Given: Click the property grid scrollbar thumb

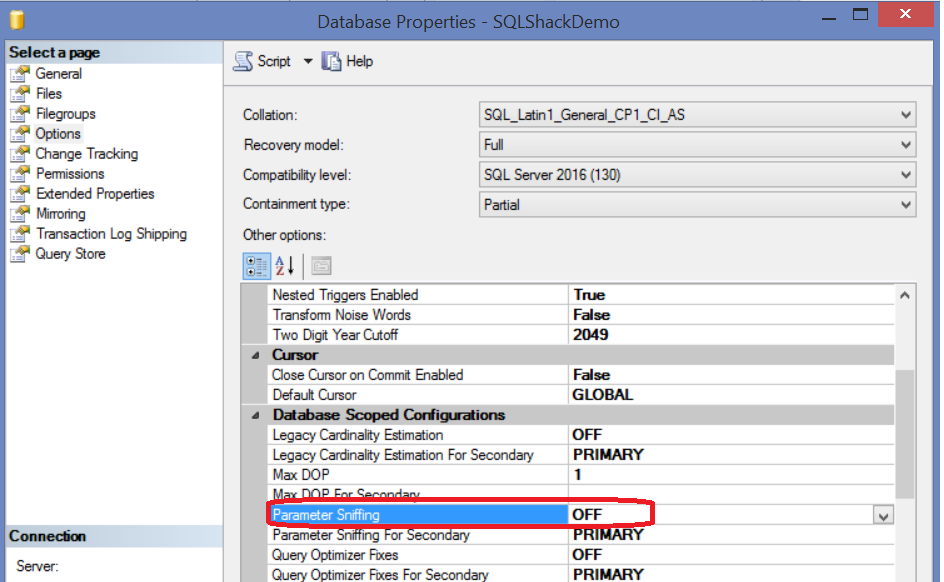Looking at the screenshot, I should pos(904,433).
